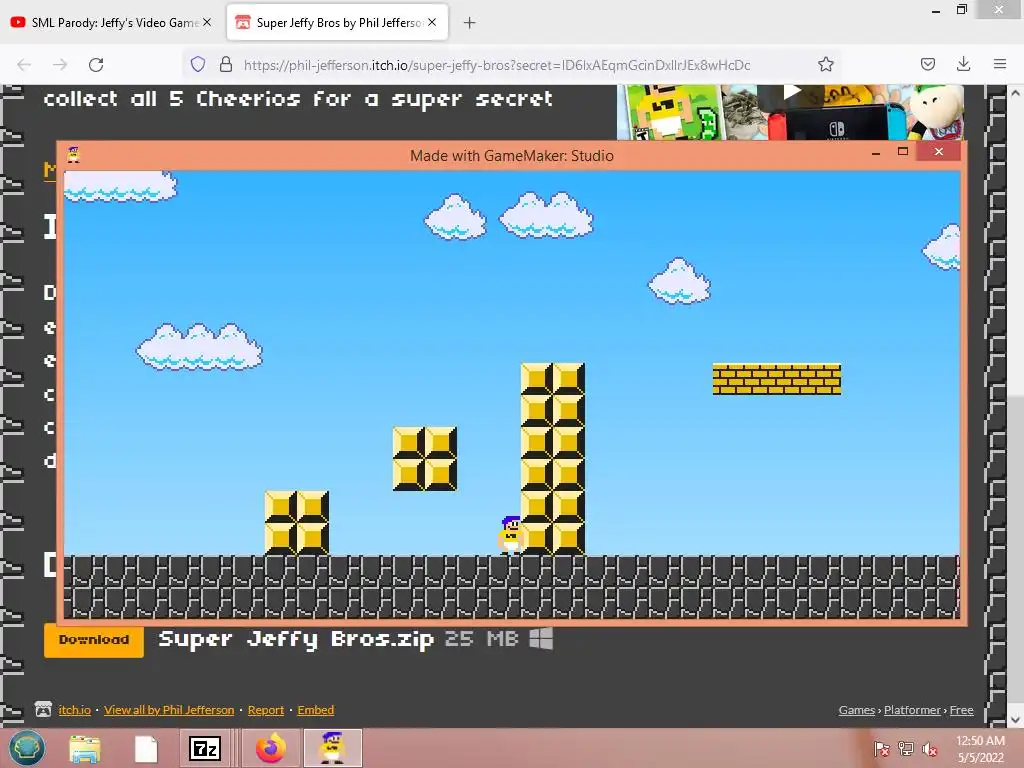Open View all by Phil Jefferson
The height and width of the screenshot is (768, 1024).
point(168,710)
